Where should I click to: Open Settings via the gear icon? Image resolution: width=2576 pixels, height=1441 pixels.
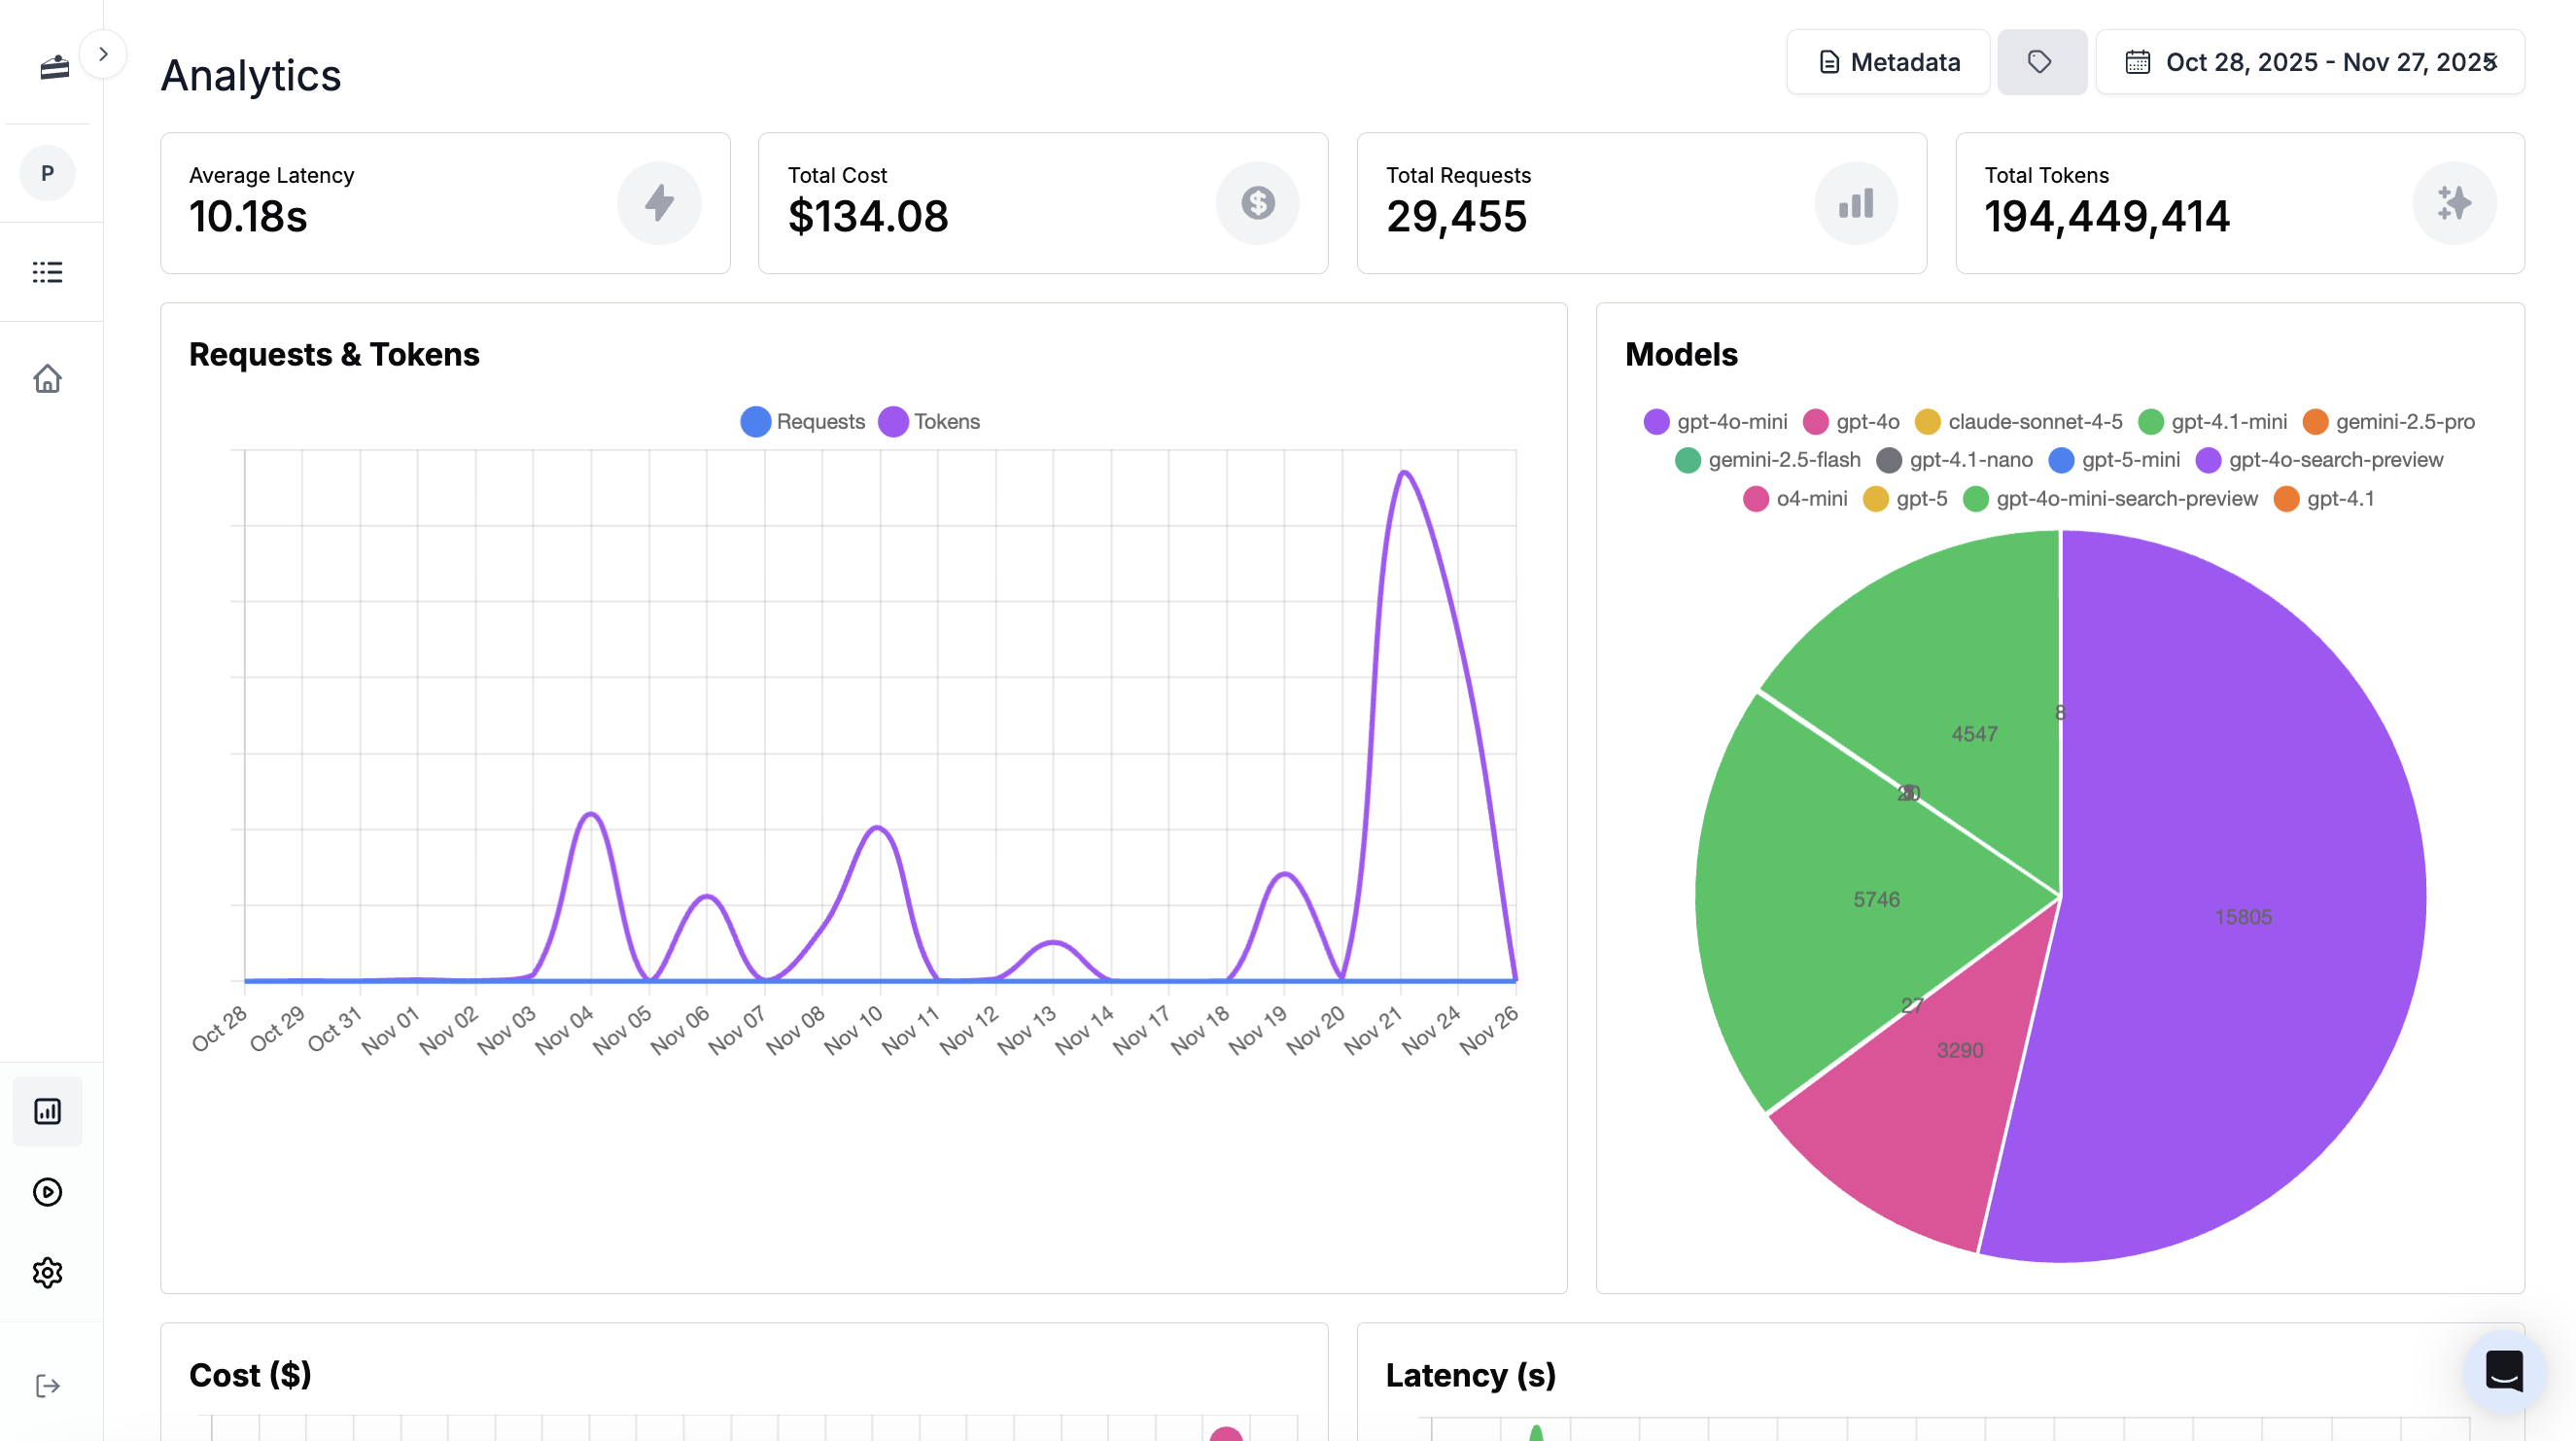pos(47,1272)
